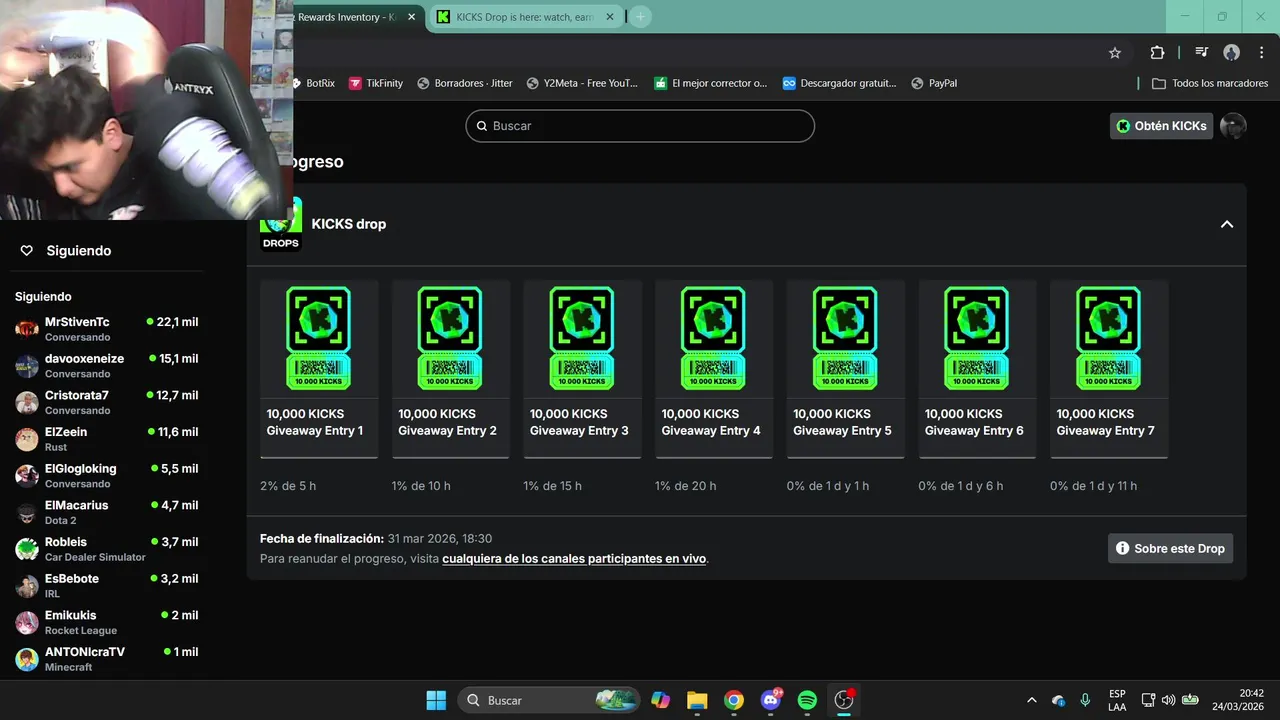1280x720 pixels.
Task: Click Entry 2 progress bar 1% de 10 h
Action: pyautogui.click(x=450, y=457)
